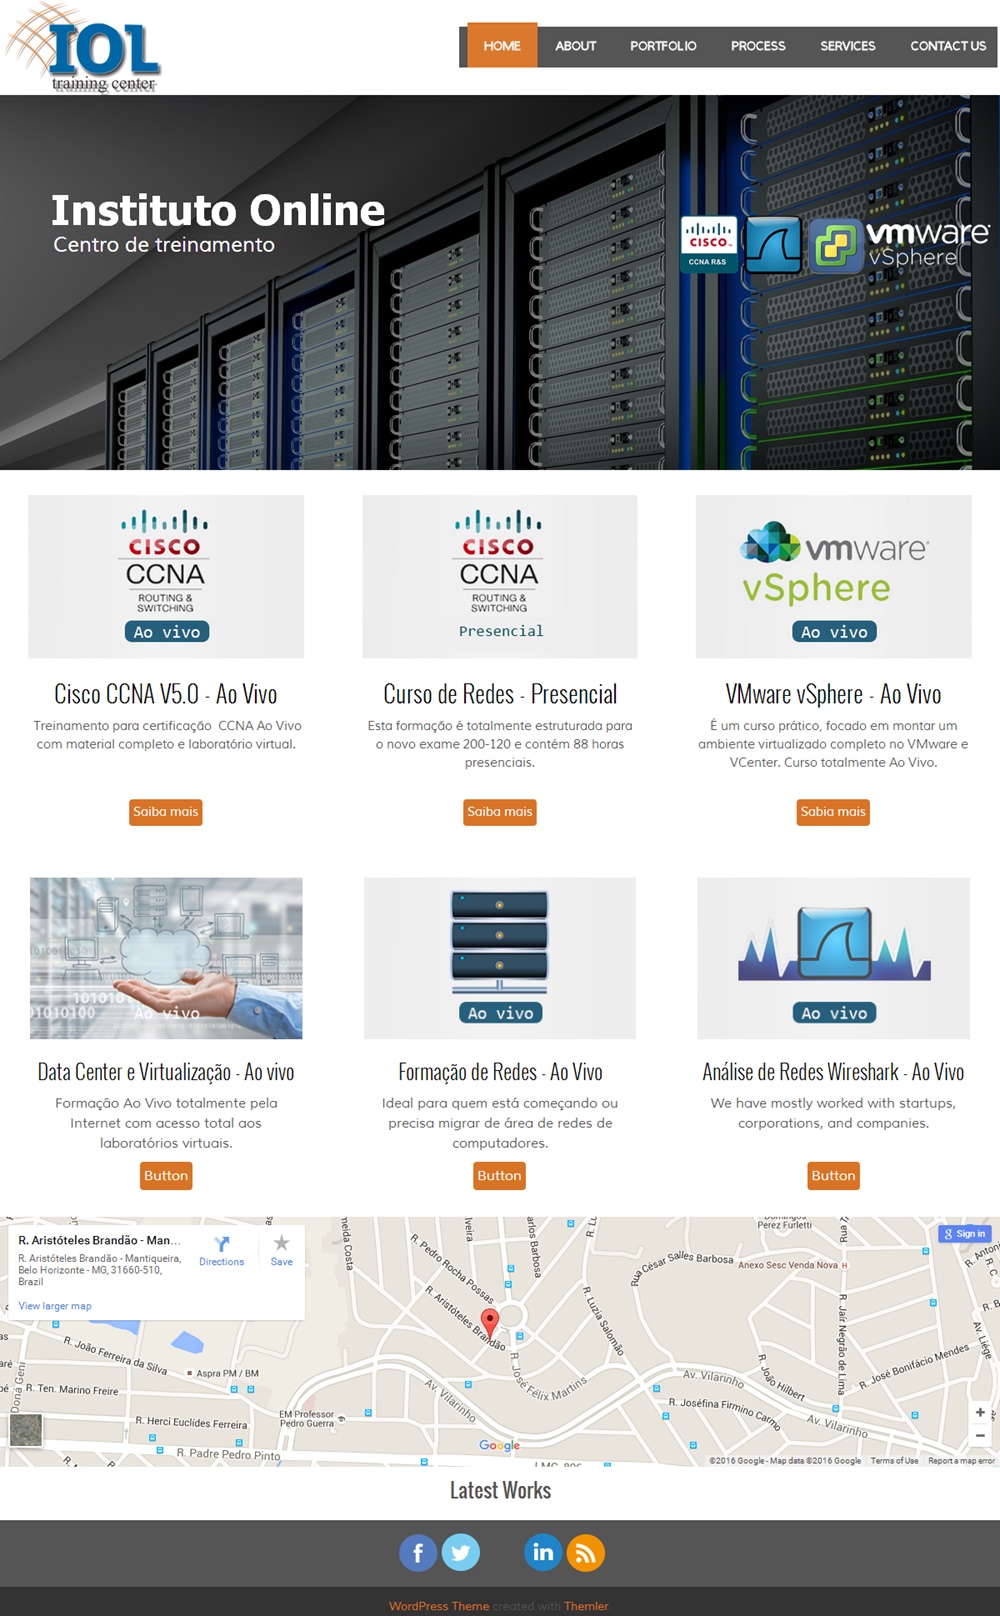This screenshot has width=1000, height=1616.
Task: Click the VMware vSphere - Ao Vivo heading
Action: (x=833, y=694)
